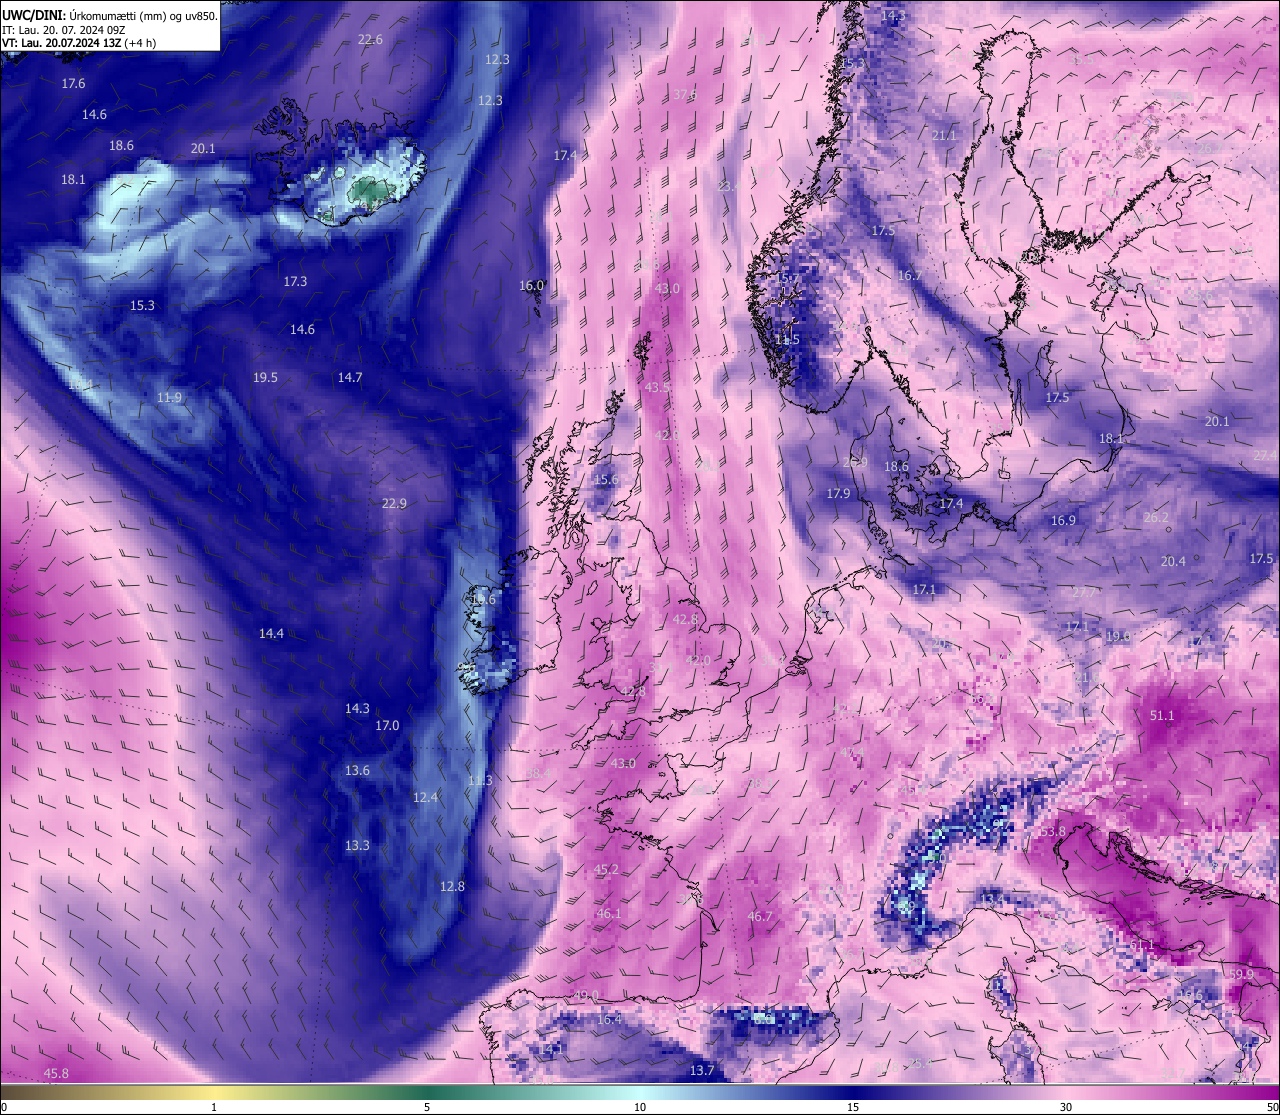
Task: Click the 16.4 value over northern Spain
Action: pos(609,1020)
